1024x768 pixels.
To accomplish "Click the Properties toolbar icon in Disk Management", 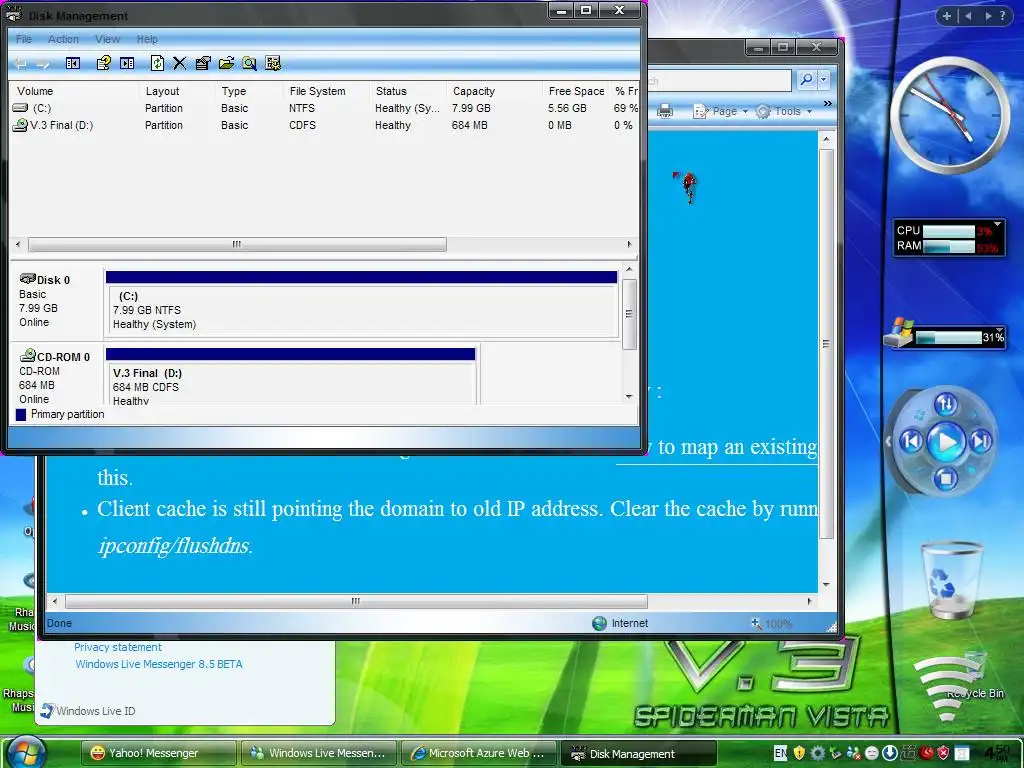I will pos(203,63).
